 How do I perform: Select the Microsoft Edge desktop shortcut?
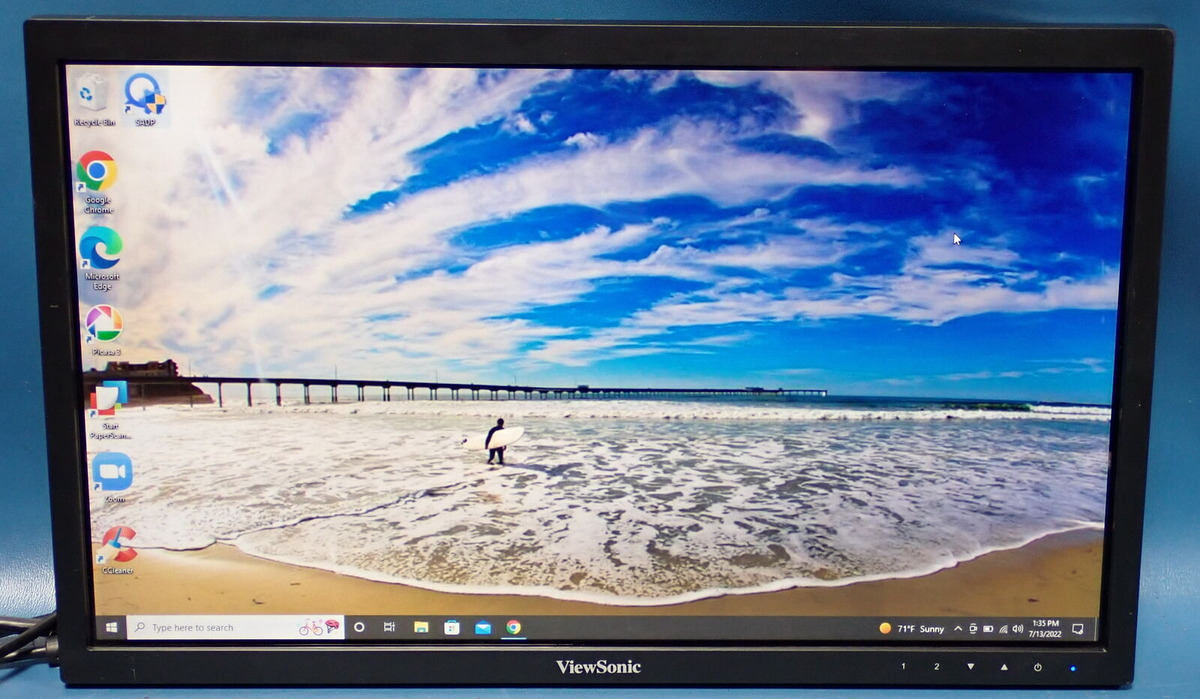101,247
